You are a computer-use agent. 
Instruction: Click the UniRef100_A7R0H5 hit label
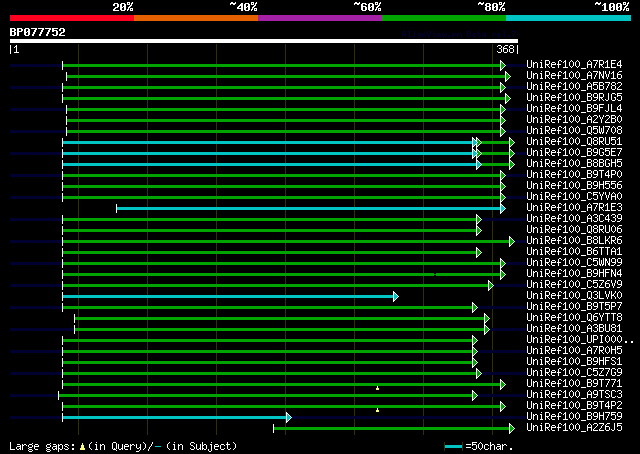pyautogui.click(x=574, y=351)
